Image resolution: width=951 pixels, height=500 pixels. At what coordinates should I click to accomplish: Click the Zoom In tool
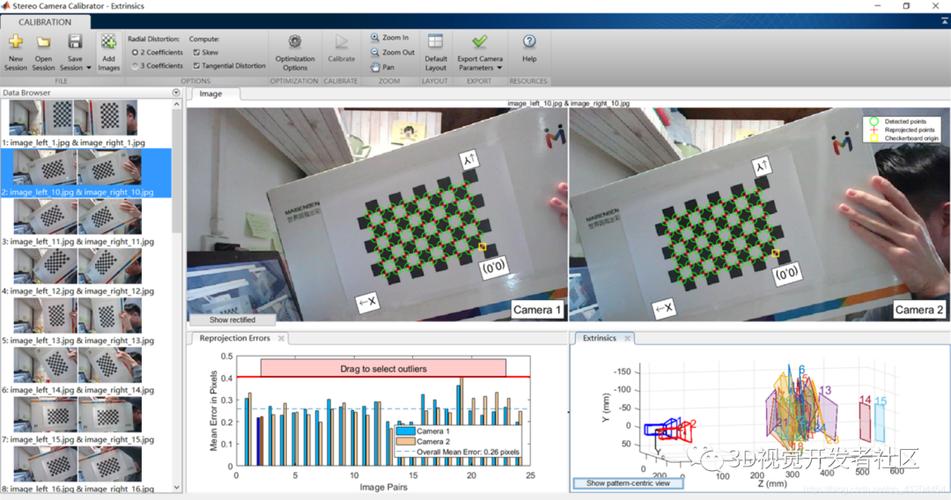point(389,38)
